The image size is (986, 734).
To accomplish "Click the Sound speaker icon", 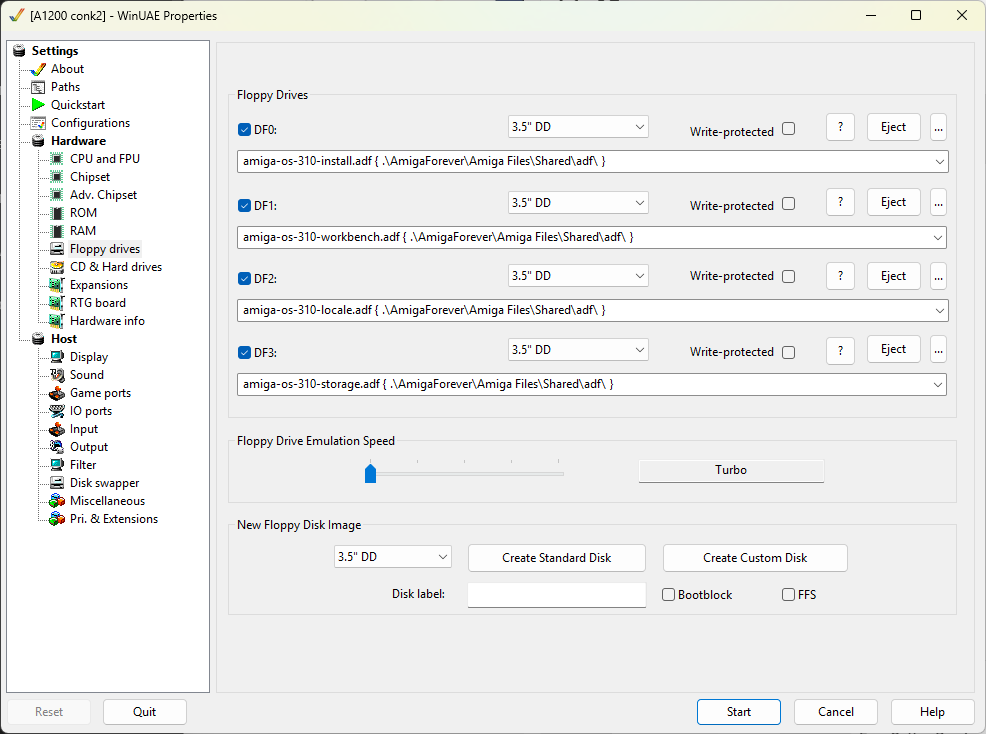I will 57,375.
